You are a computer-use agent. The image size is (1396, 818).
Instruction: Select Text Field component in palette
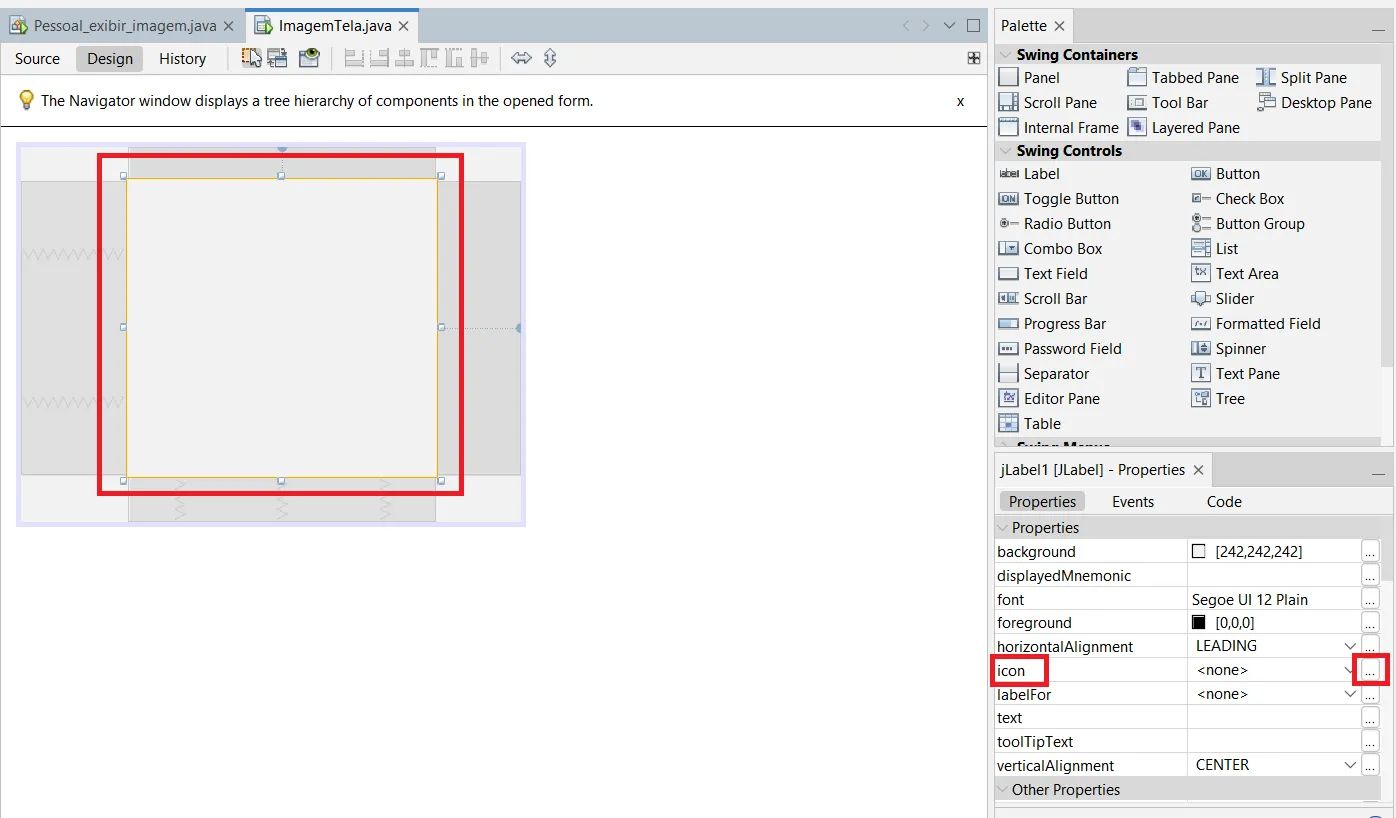pos(1043,273)
